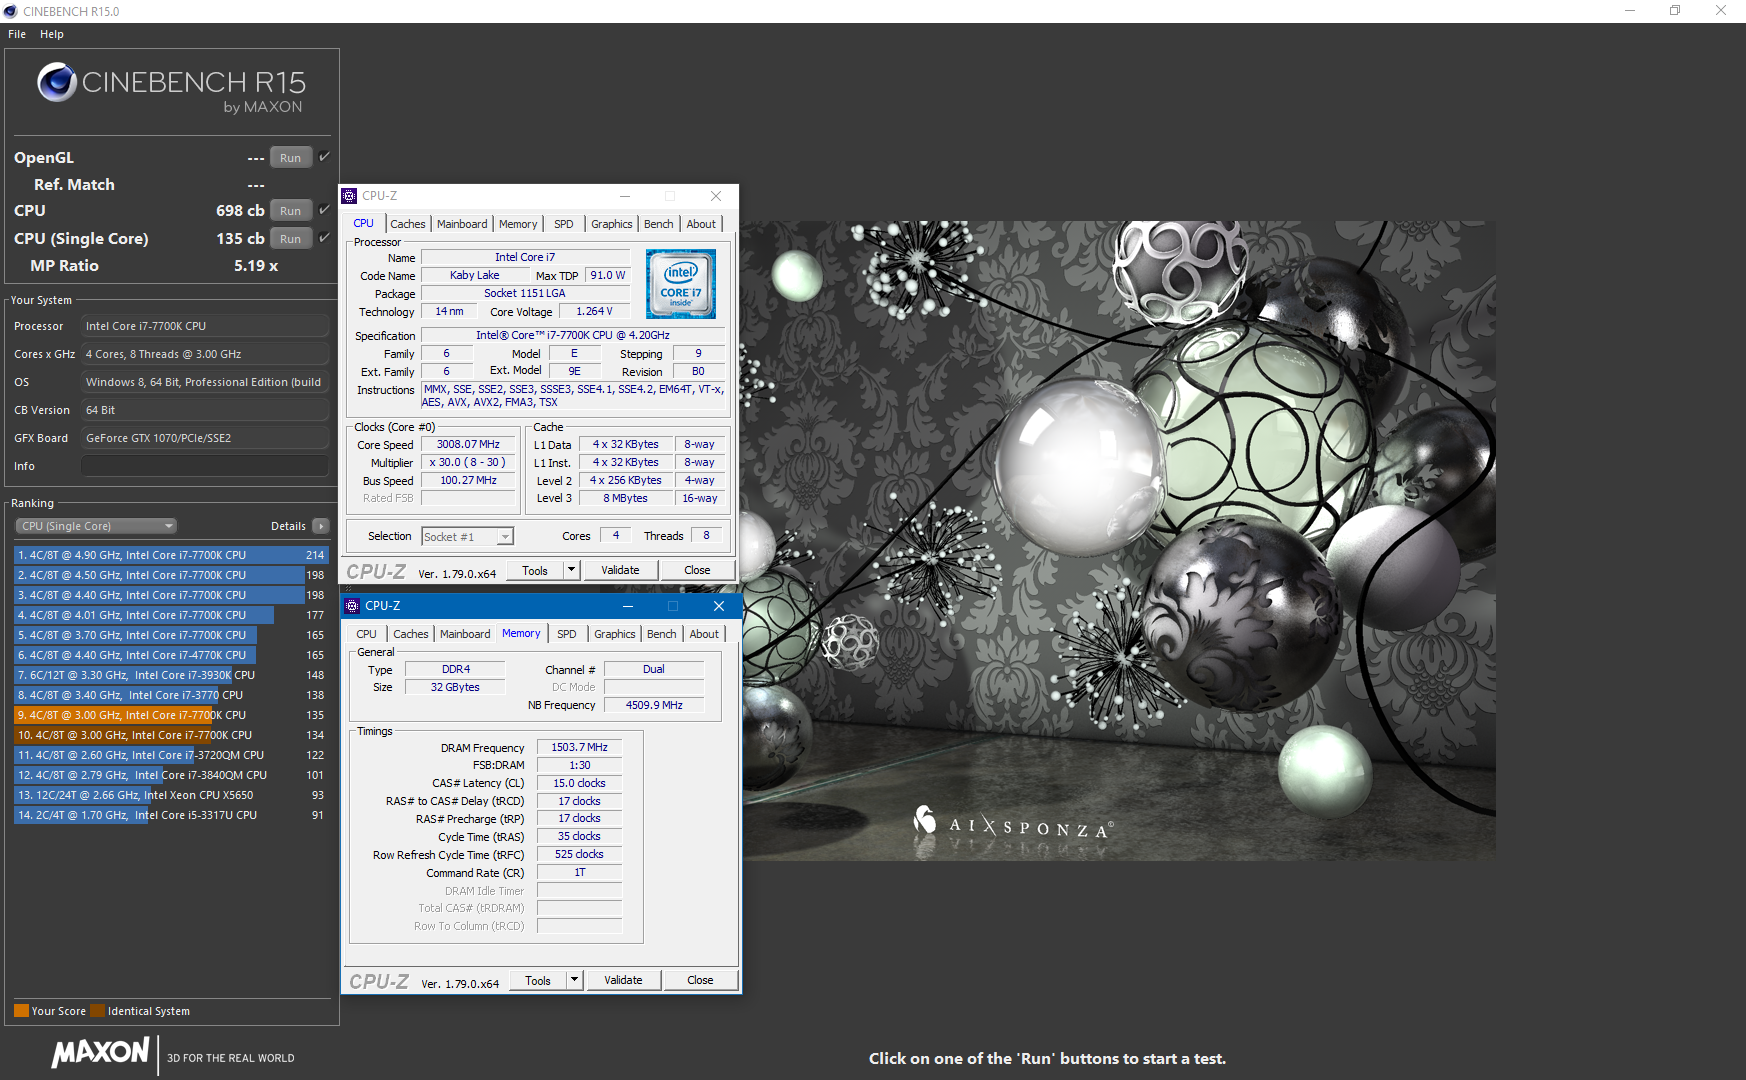Click the OS field showing Windows 8
Image resolution: width=1746 pixels, height=1080 pixels.
click(x=205, y=382)
